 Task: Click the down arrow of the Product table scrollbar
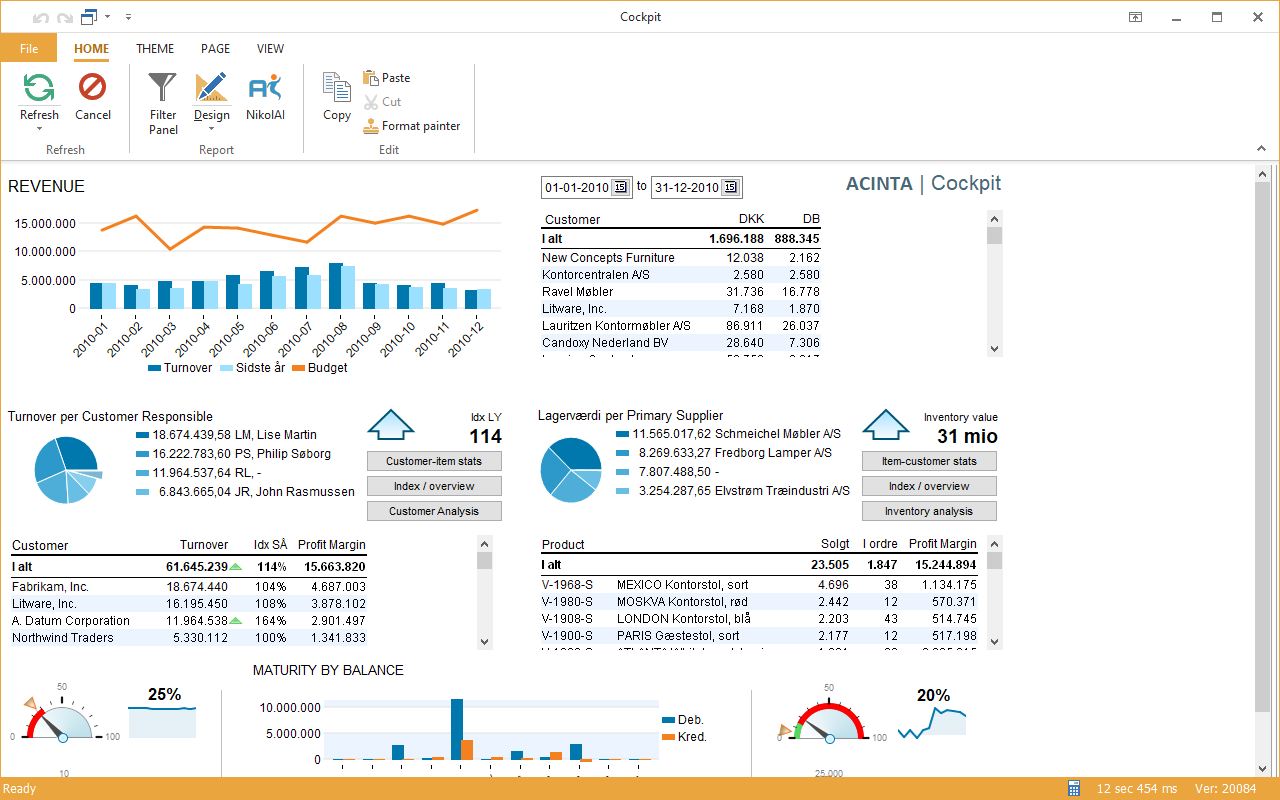pos(994,641)
